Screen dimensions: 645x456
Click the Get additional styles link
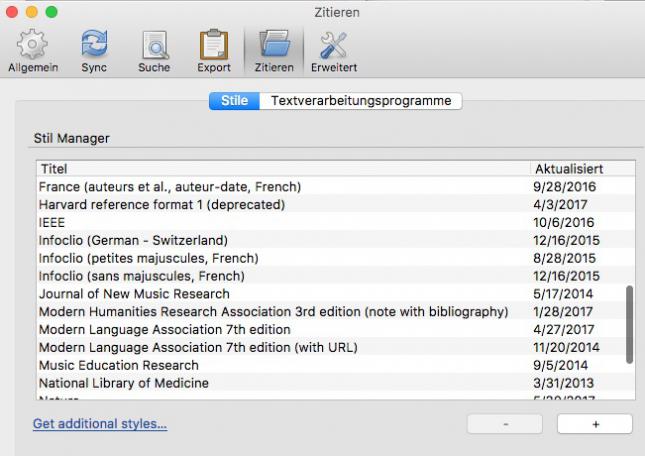click(100, 424)
